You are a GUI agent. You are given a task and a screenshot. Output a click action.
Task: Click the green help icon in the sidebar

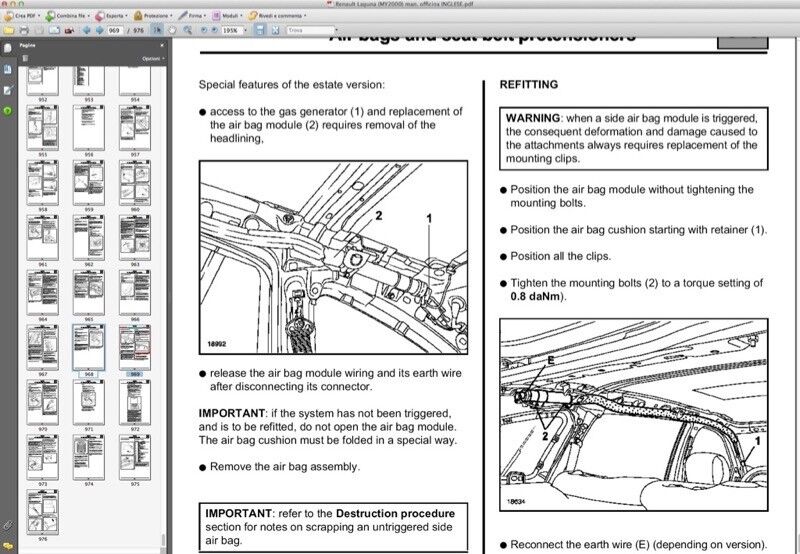point(8,111)
